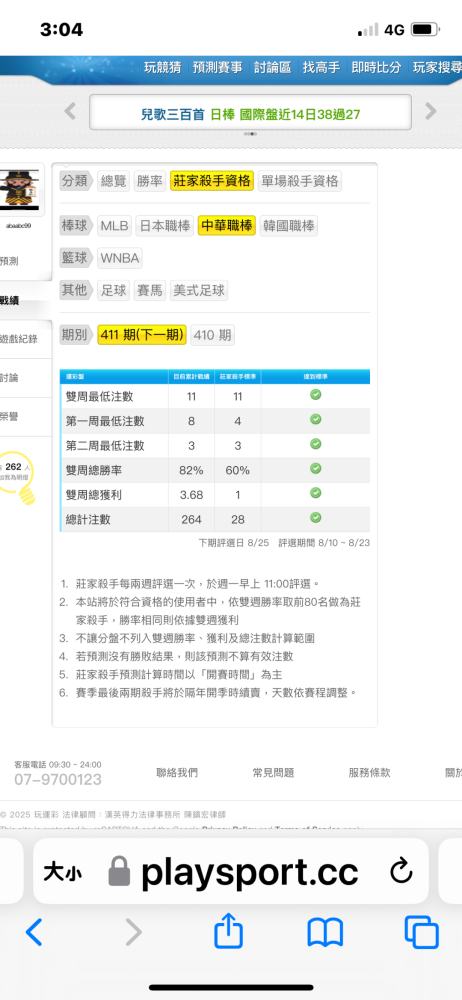Show previous banner with left chevron
The width and height of the screenshot is (462, 1000).
(x=70, y=111)
